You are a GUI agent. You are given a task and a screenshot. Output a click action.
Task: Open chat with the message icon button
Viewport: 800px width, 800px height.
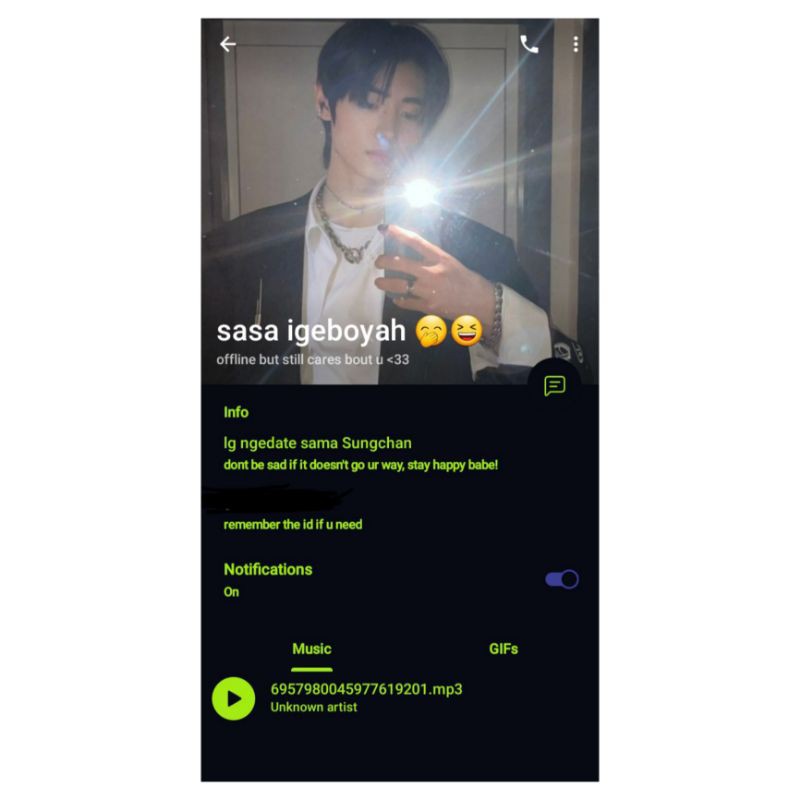tap(555, 386)
